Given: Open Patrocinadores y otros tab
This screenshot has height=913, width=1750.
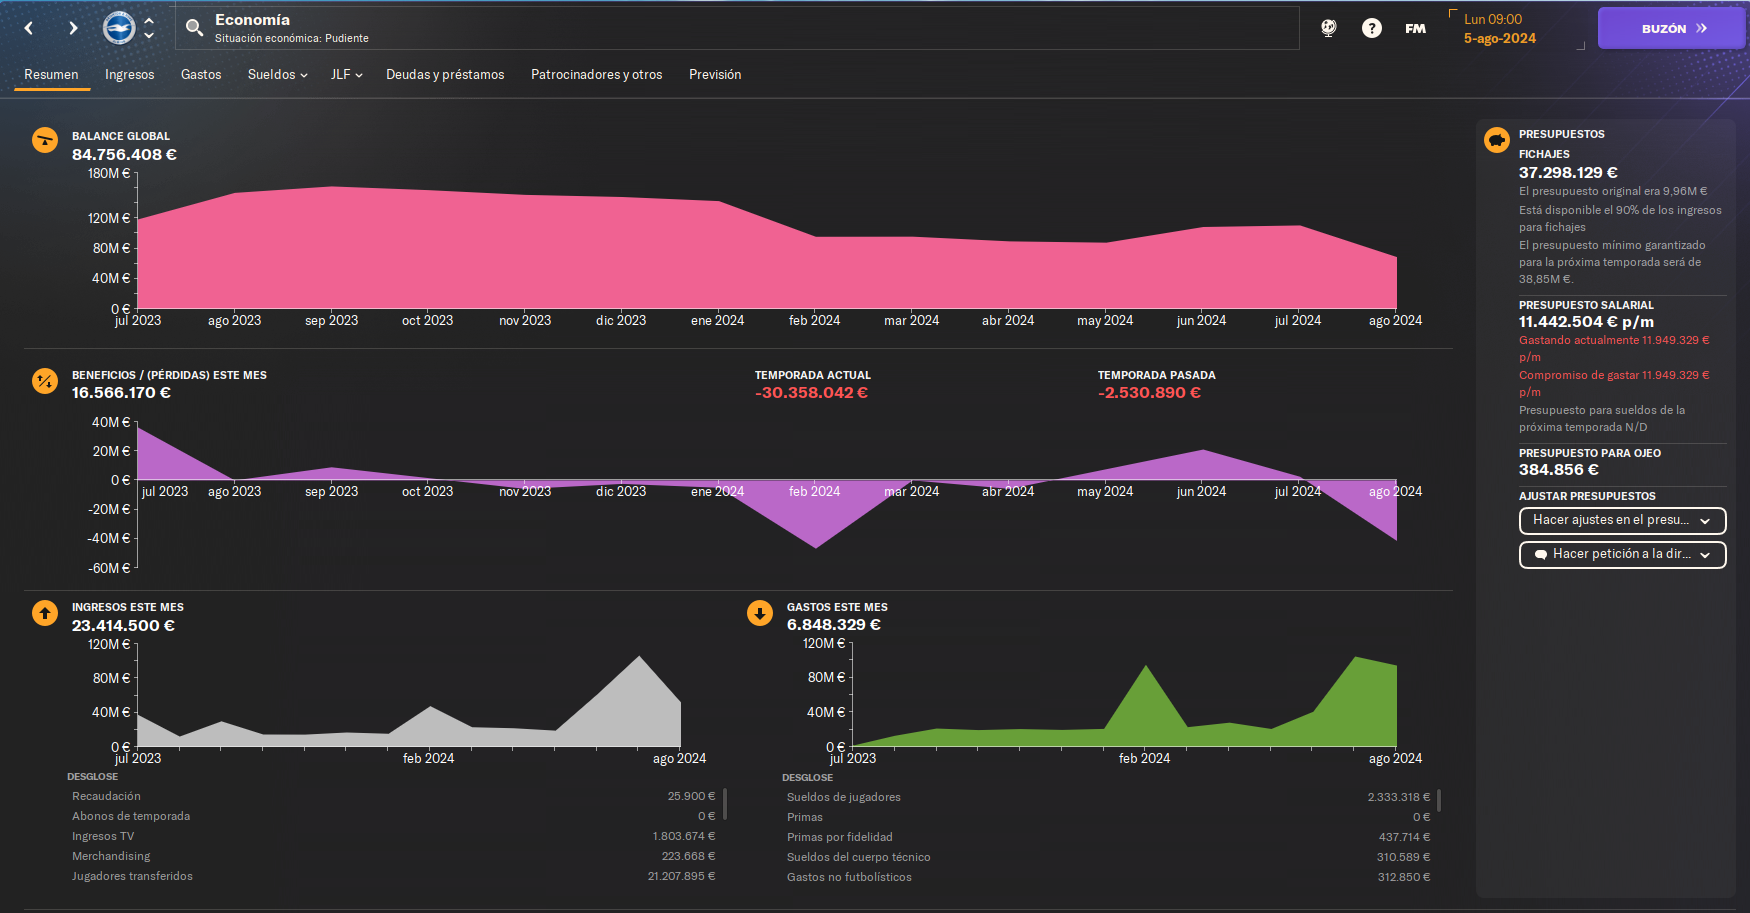Looking at the screenshot, I should tap(597, 74).
